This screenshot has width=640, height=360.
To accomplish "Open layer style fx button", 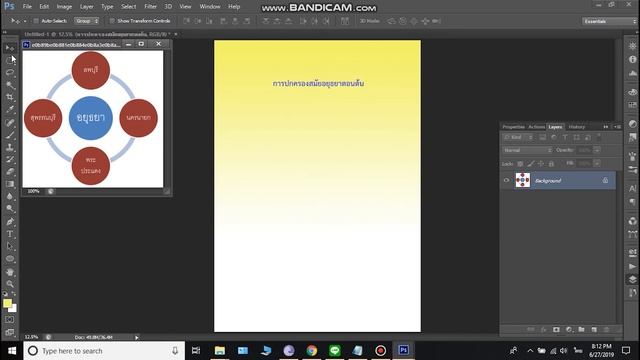I will pos(544,329).
